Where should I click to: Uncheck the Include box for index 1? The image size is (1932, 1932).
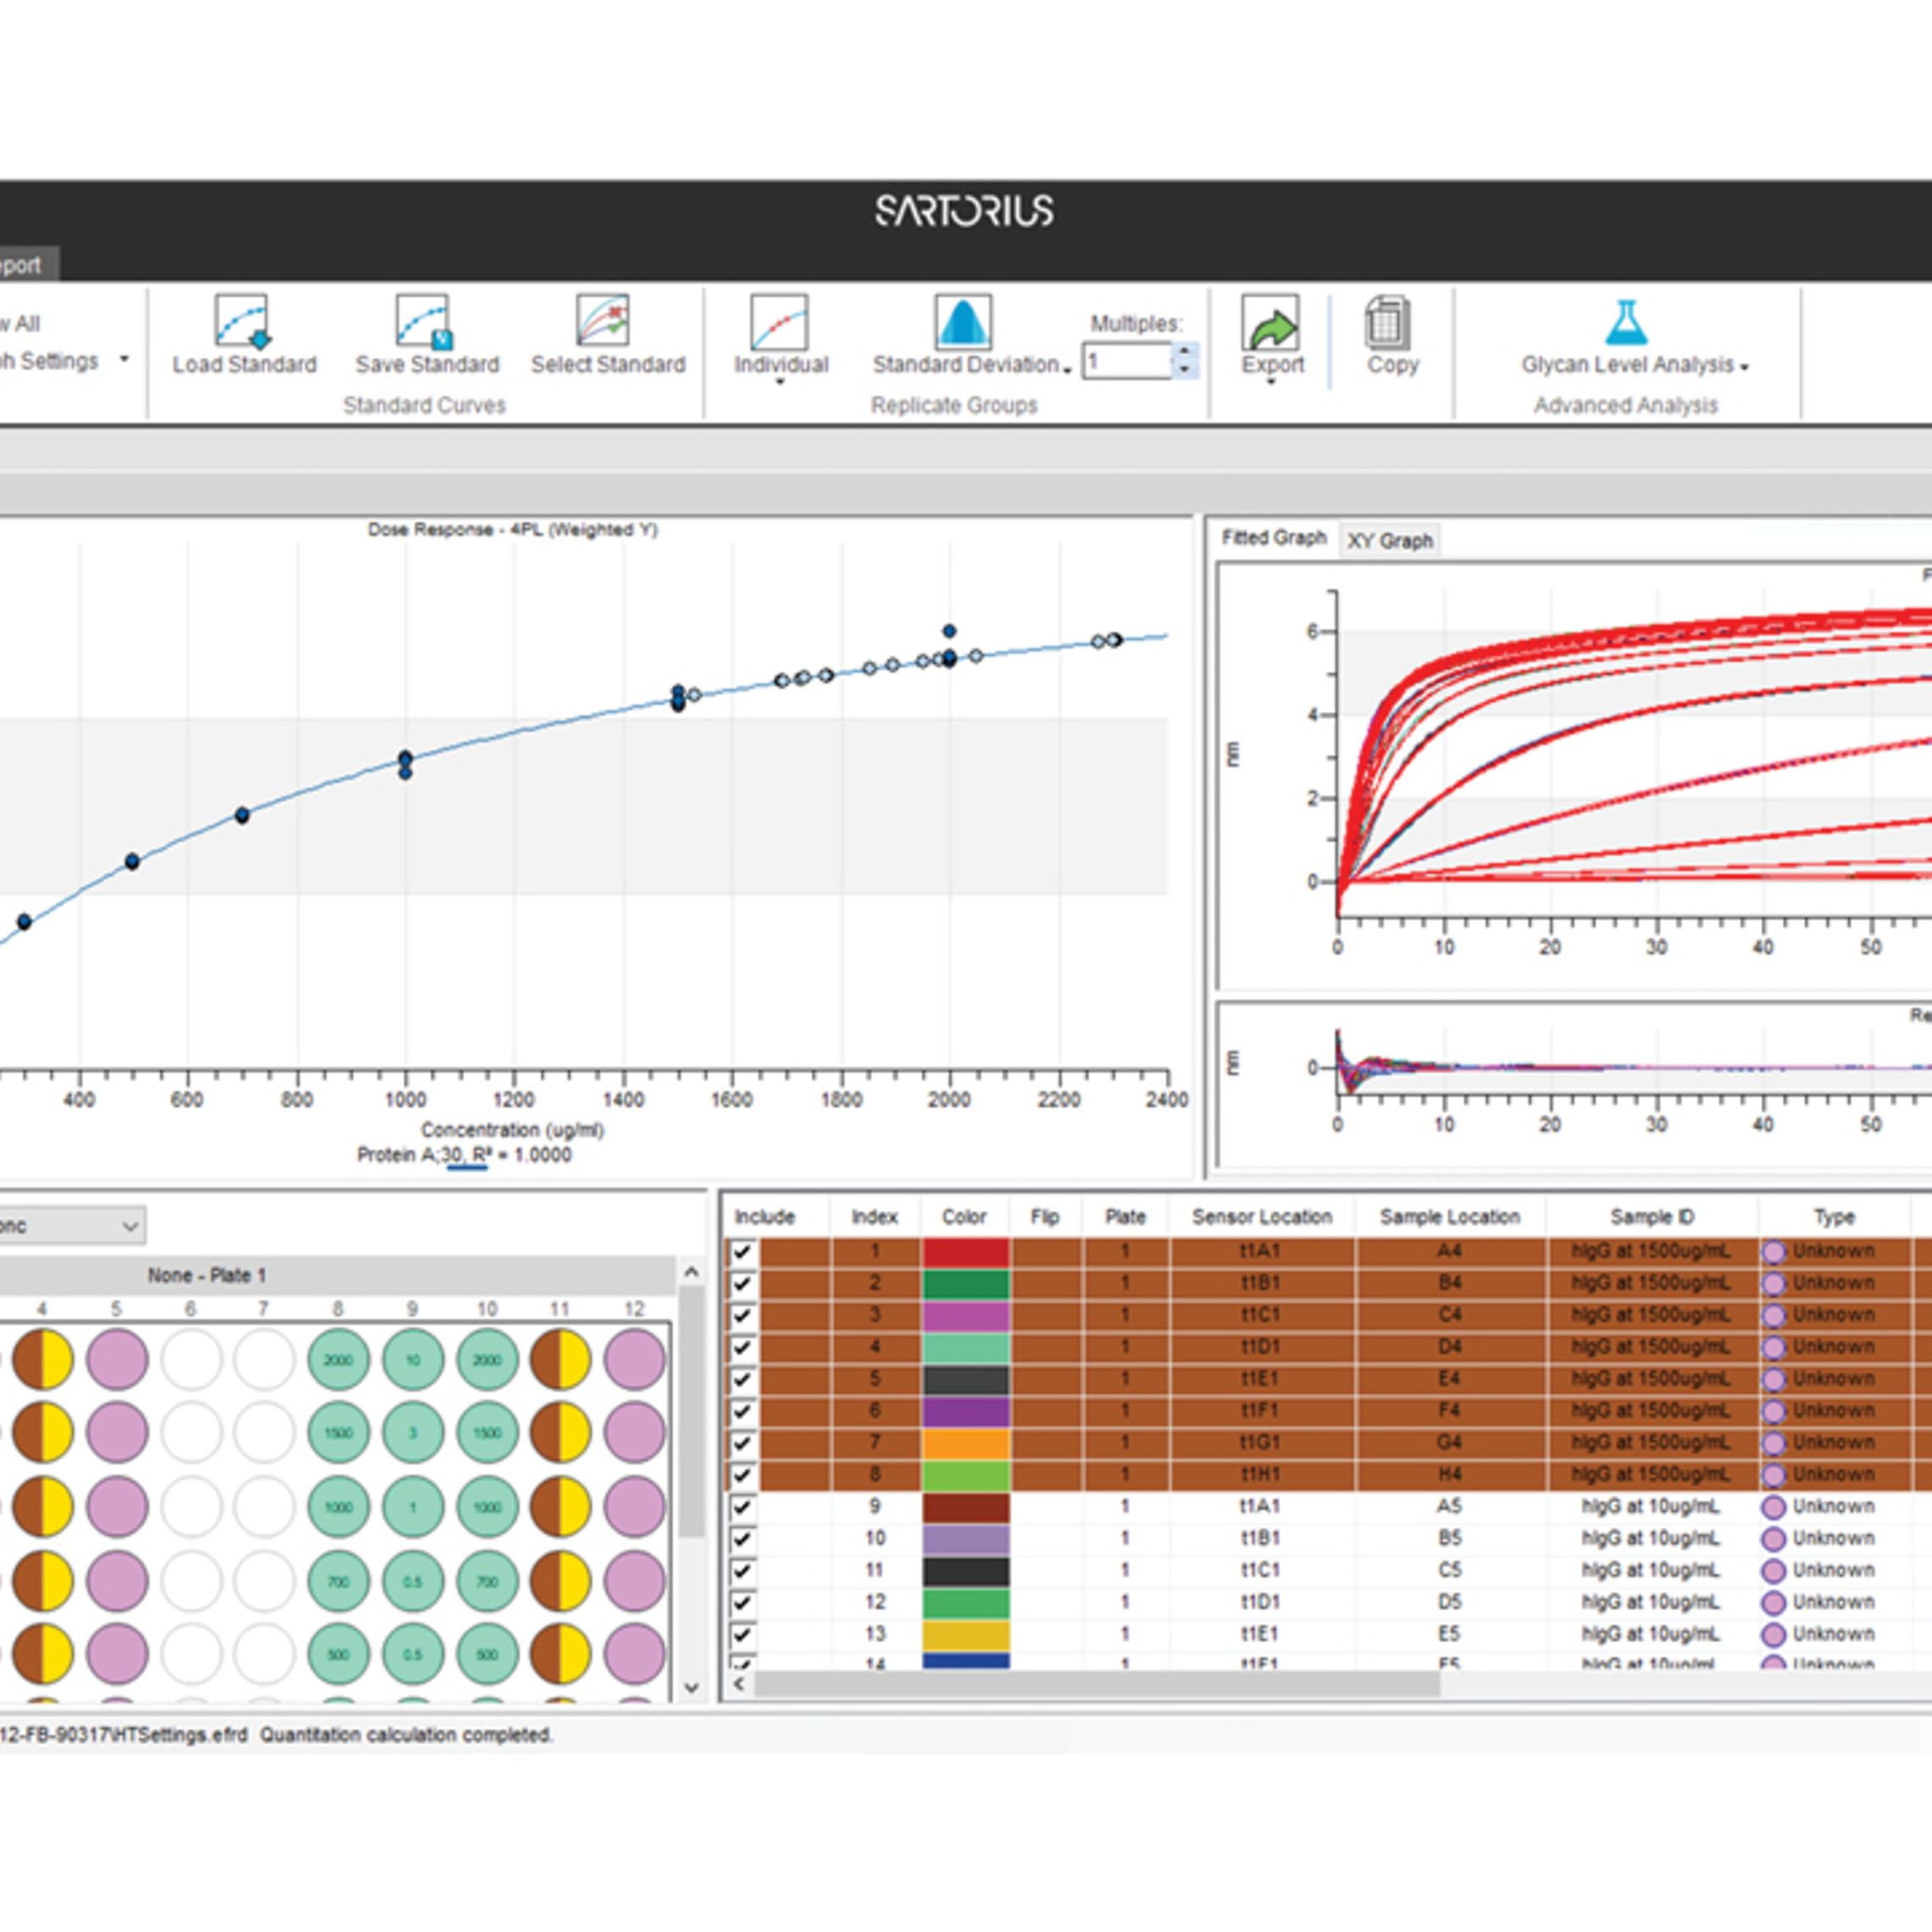[745, 1251]
